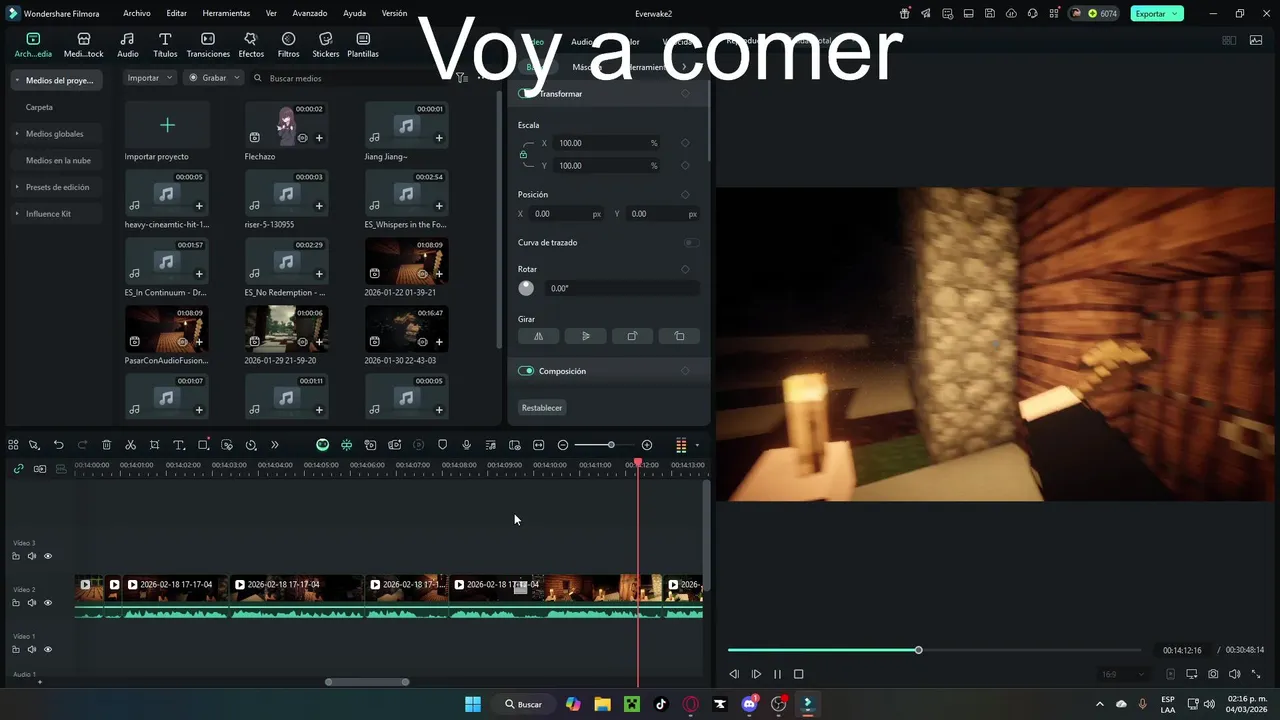The image size is (1280, 720).
Task: Open the Ayuda menu
Action: click(354, 14)
